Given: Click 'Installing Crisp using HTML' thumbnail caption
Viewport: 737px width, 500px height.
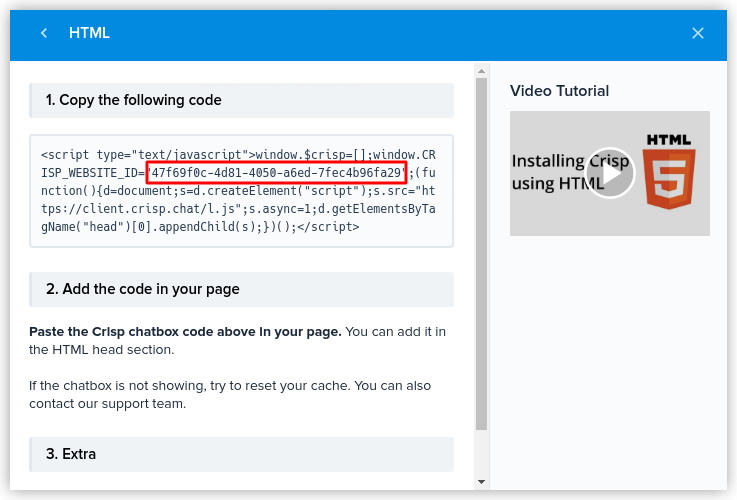Looking at the screenshot, I should 570,172.
